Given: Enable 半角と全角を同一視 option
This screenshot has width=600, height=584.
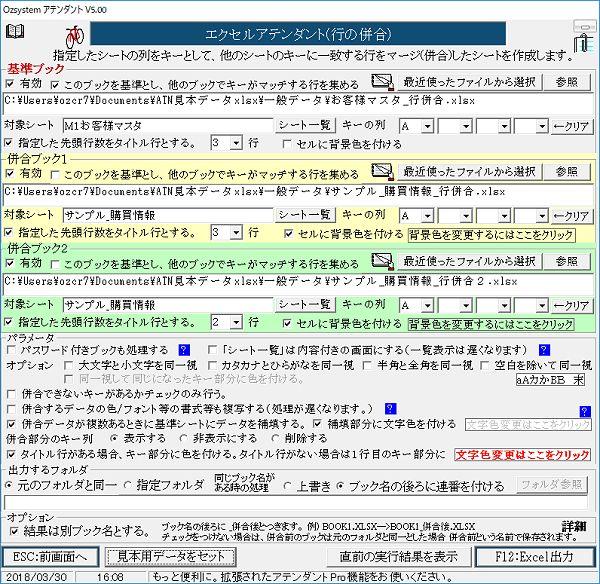Looking at the screenshot, I should [367, 365].
